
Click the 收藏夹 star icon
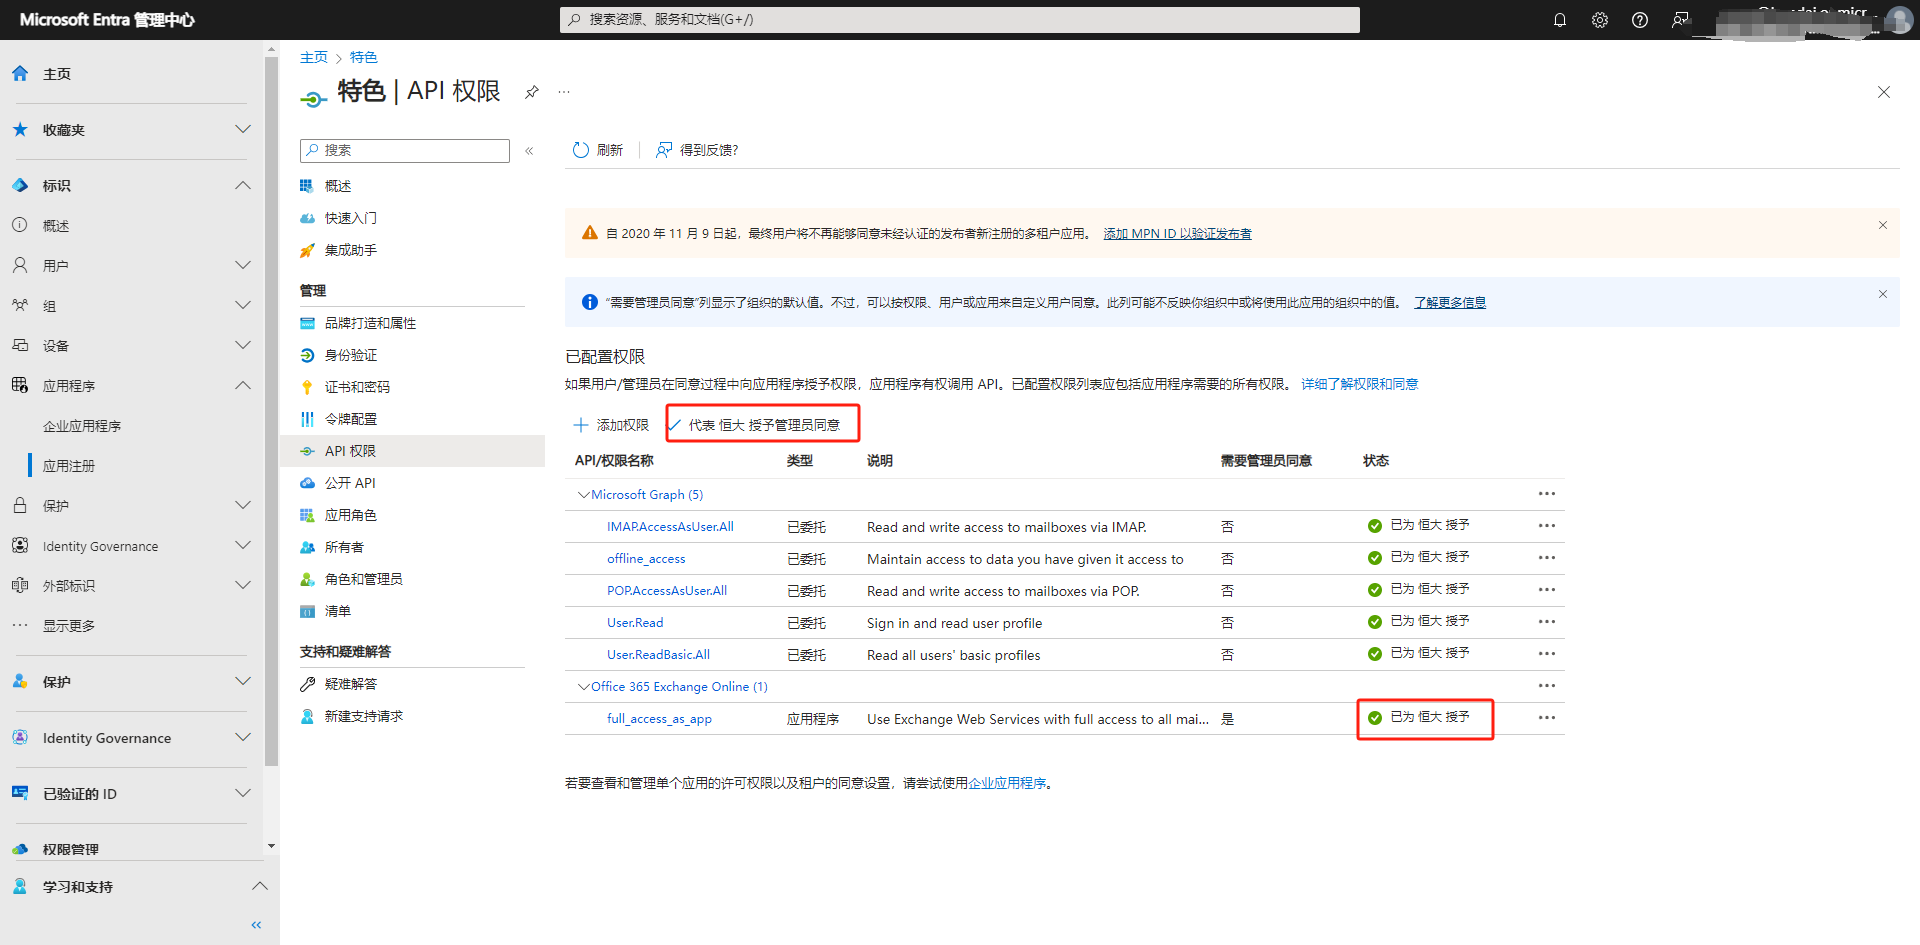[x=19, y=129]
